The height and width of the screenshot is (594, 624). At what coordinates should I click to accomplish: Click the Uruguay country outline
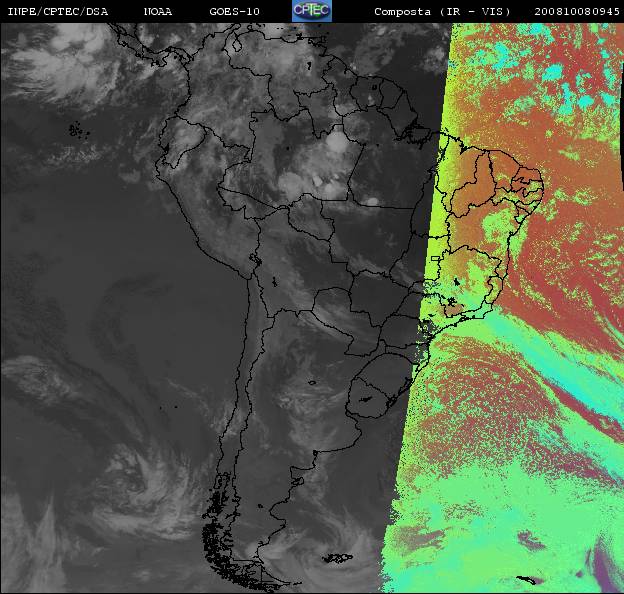[x=366, y=397]
